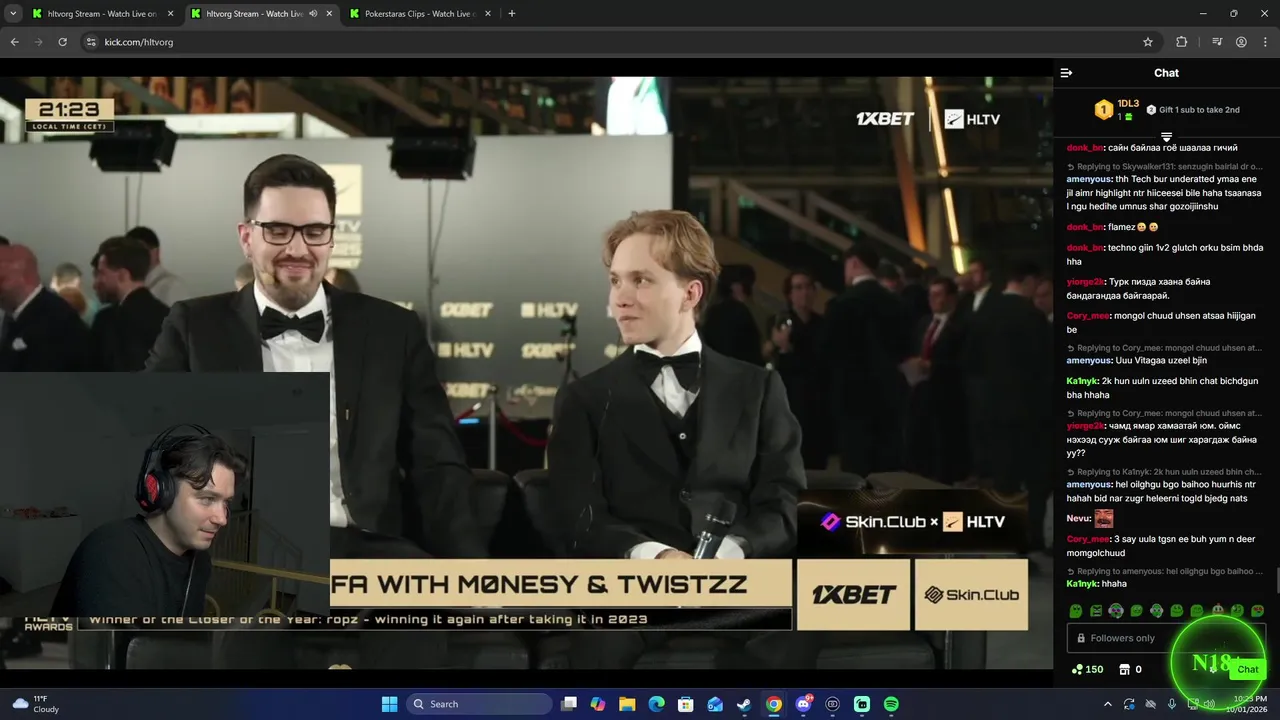Open the tab search dropdown in Chrome
The height and width of the screenshot is (720, 1280).
point(13,14)
